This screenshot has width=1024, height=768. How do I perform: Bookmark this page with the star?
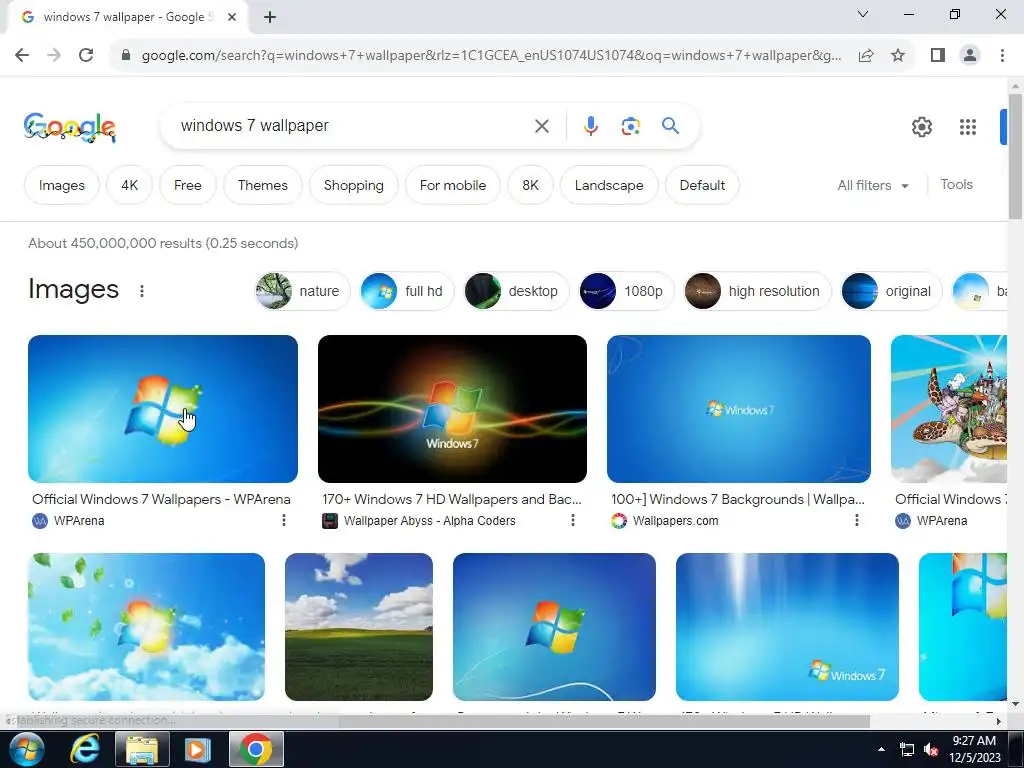pyautogui.click(x=898, y=55)
